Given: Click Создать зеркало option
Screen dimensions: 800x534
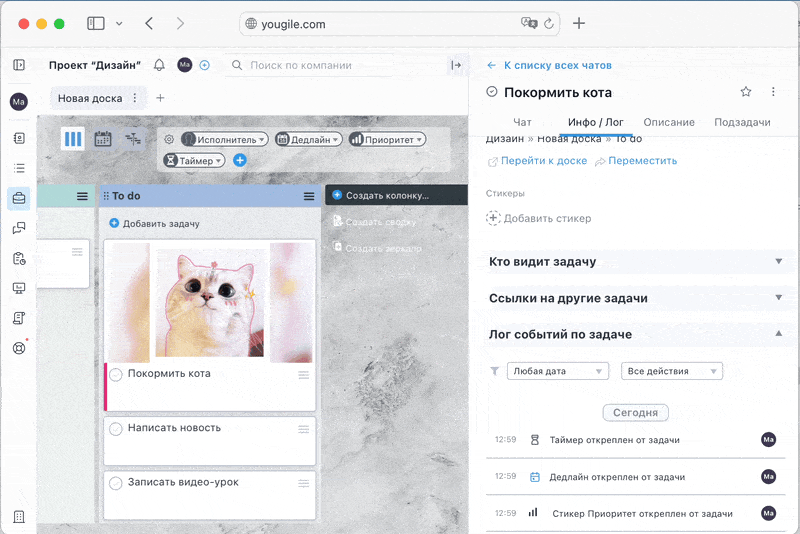Looking at the screenshot, I should (378, 248).
